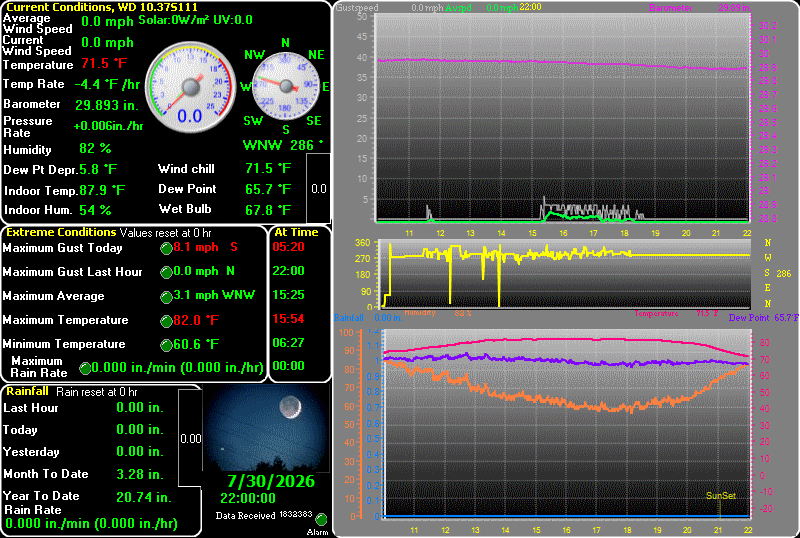The image size is (800, 538).
Task: Click the Year To Date rainfall 20.74 in.
Action: (x=143, y=497)
